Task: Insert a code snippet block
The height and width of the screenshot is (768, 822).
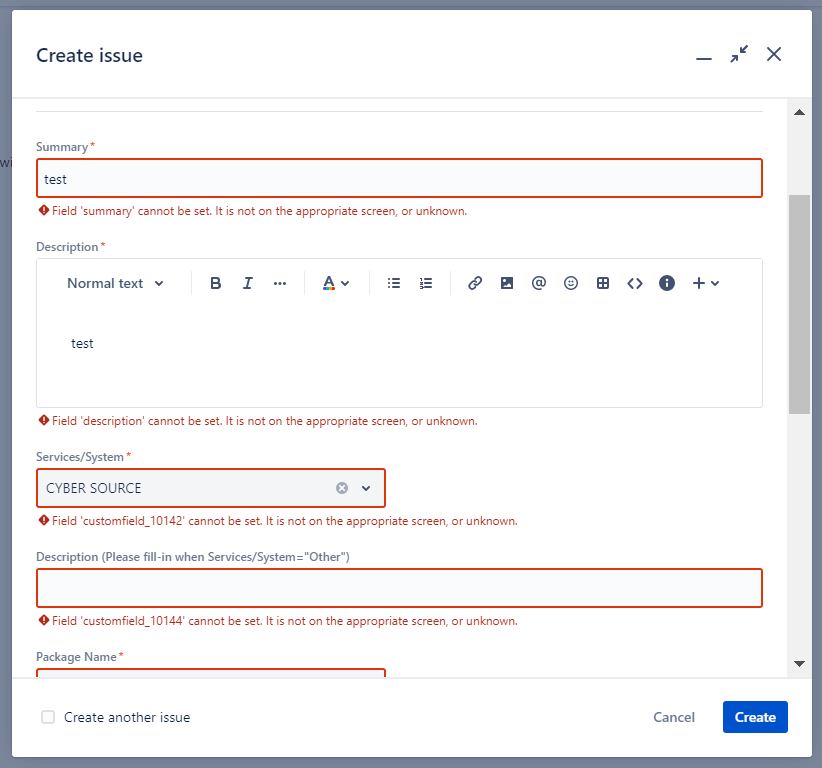Action: pos(635,283)
